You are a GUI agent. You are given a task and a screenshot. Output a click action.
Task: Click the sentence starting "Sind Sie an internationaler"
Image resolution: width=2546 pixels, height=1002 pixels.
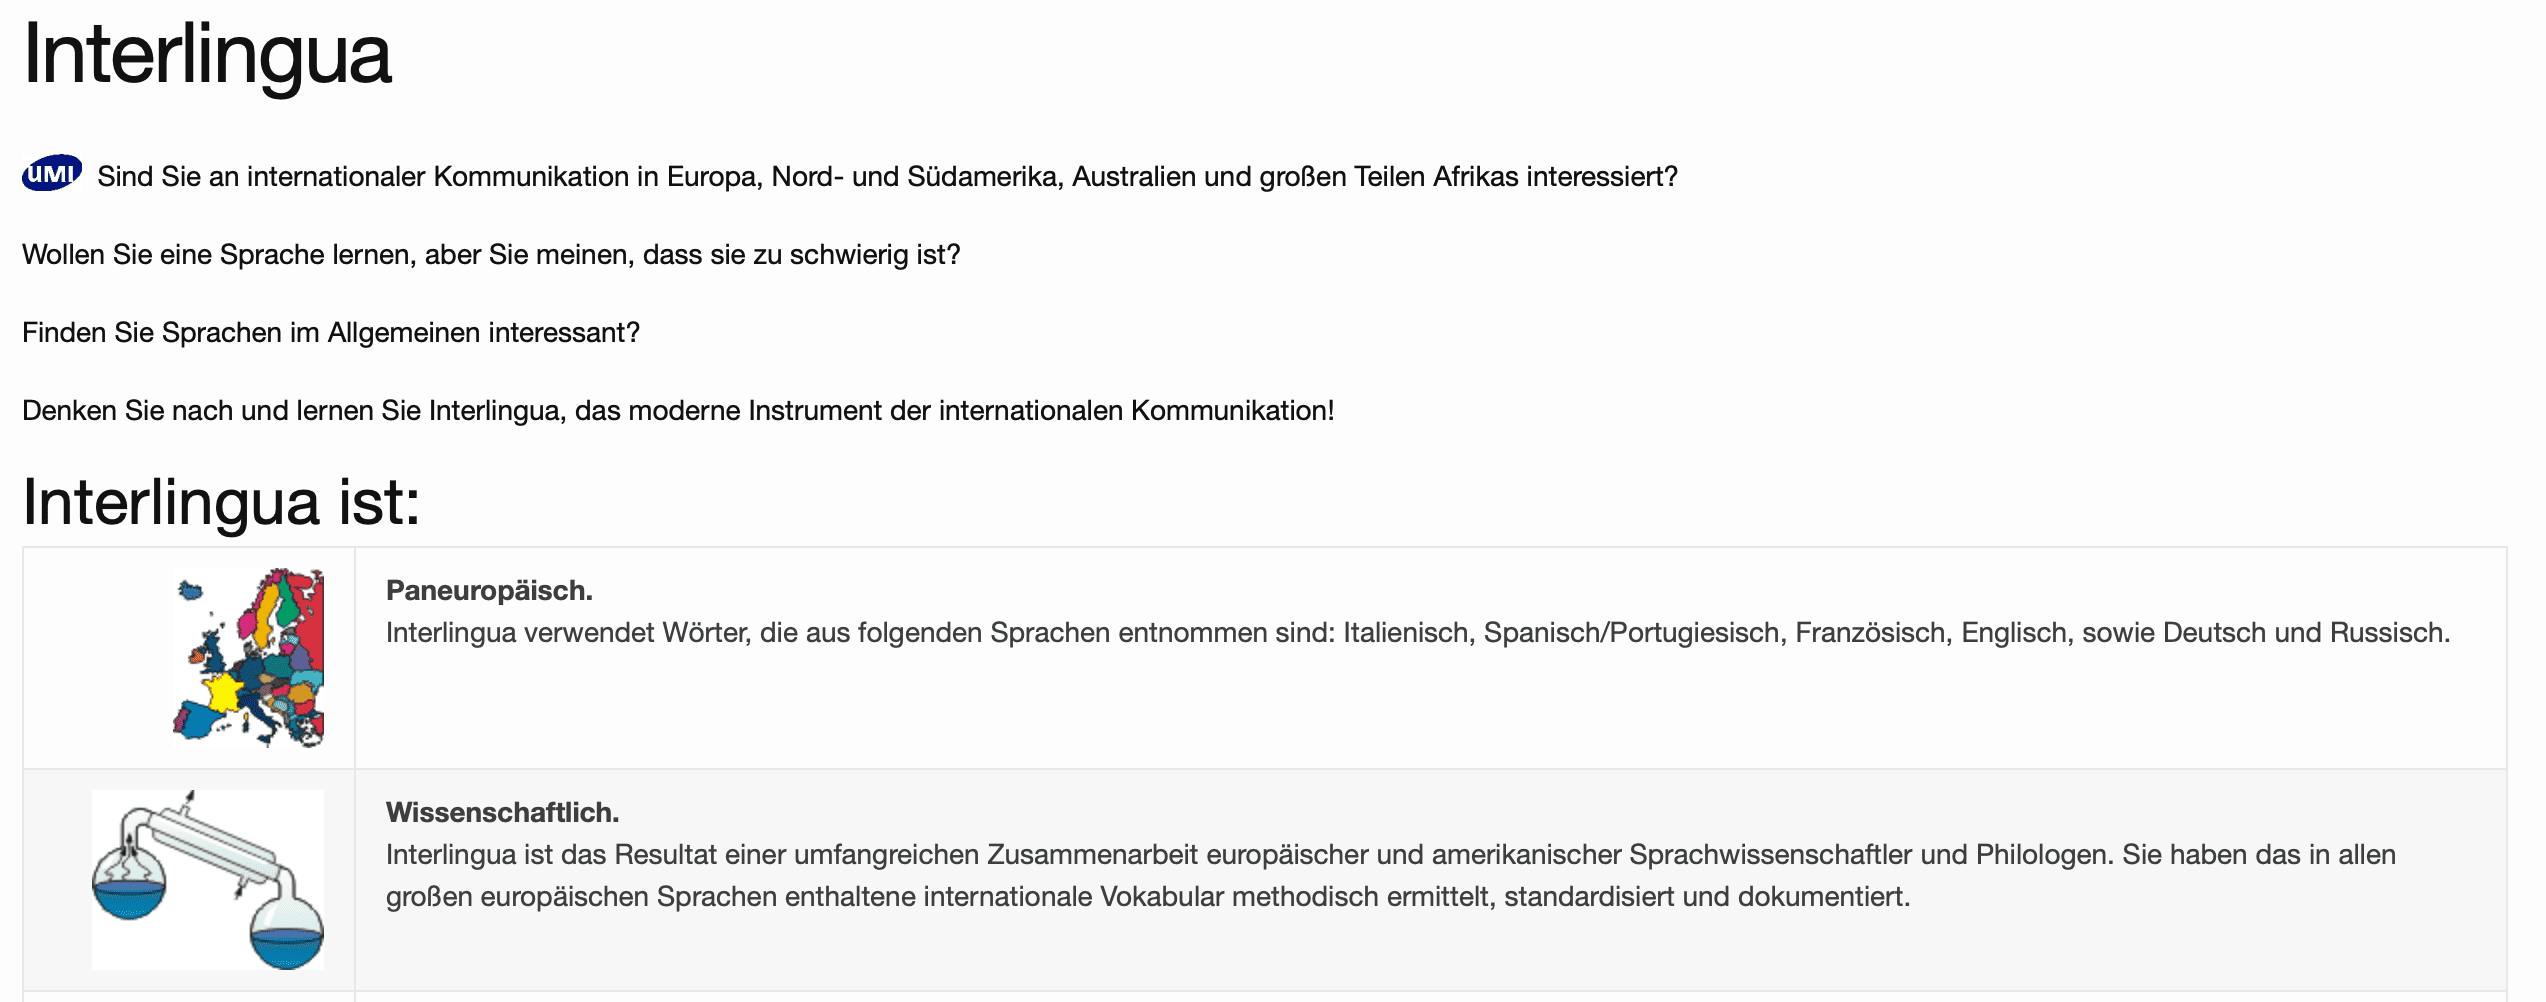pyautogui.click(x=886, y=177)
